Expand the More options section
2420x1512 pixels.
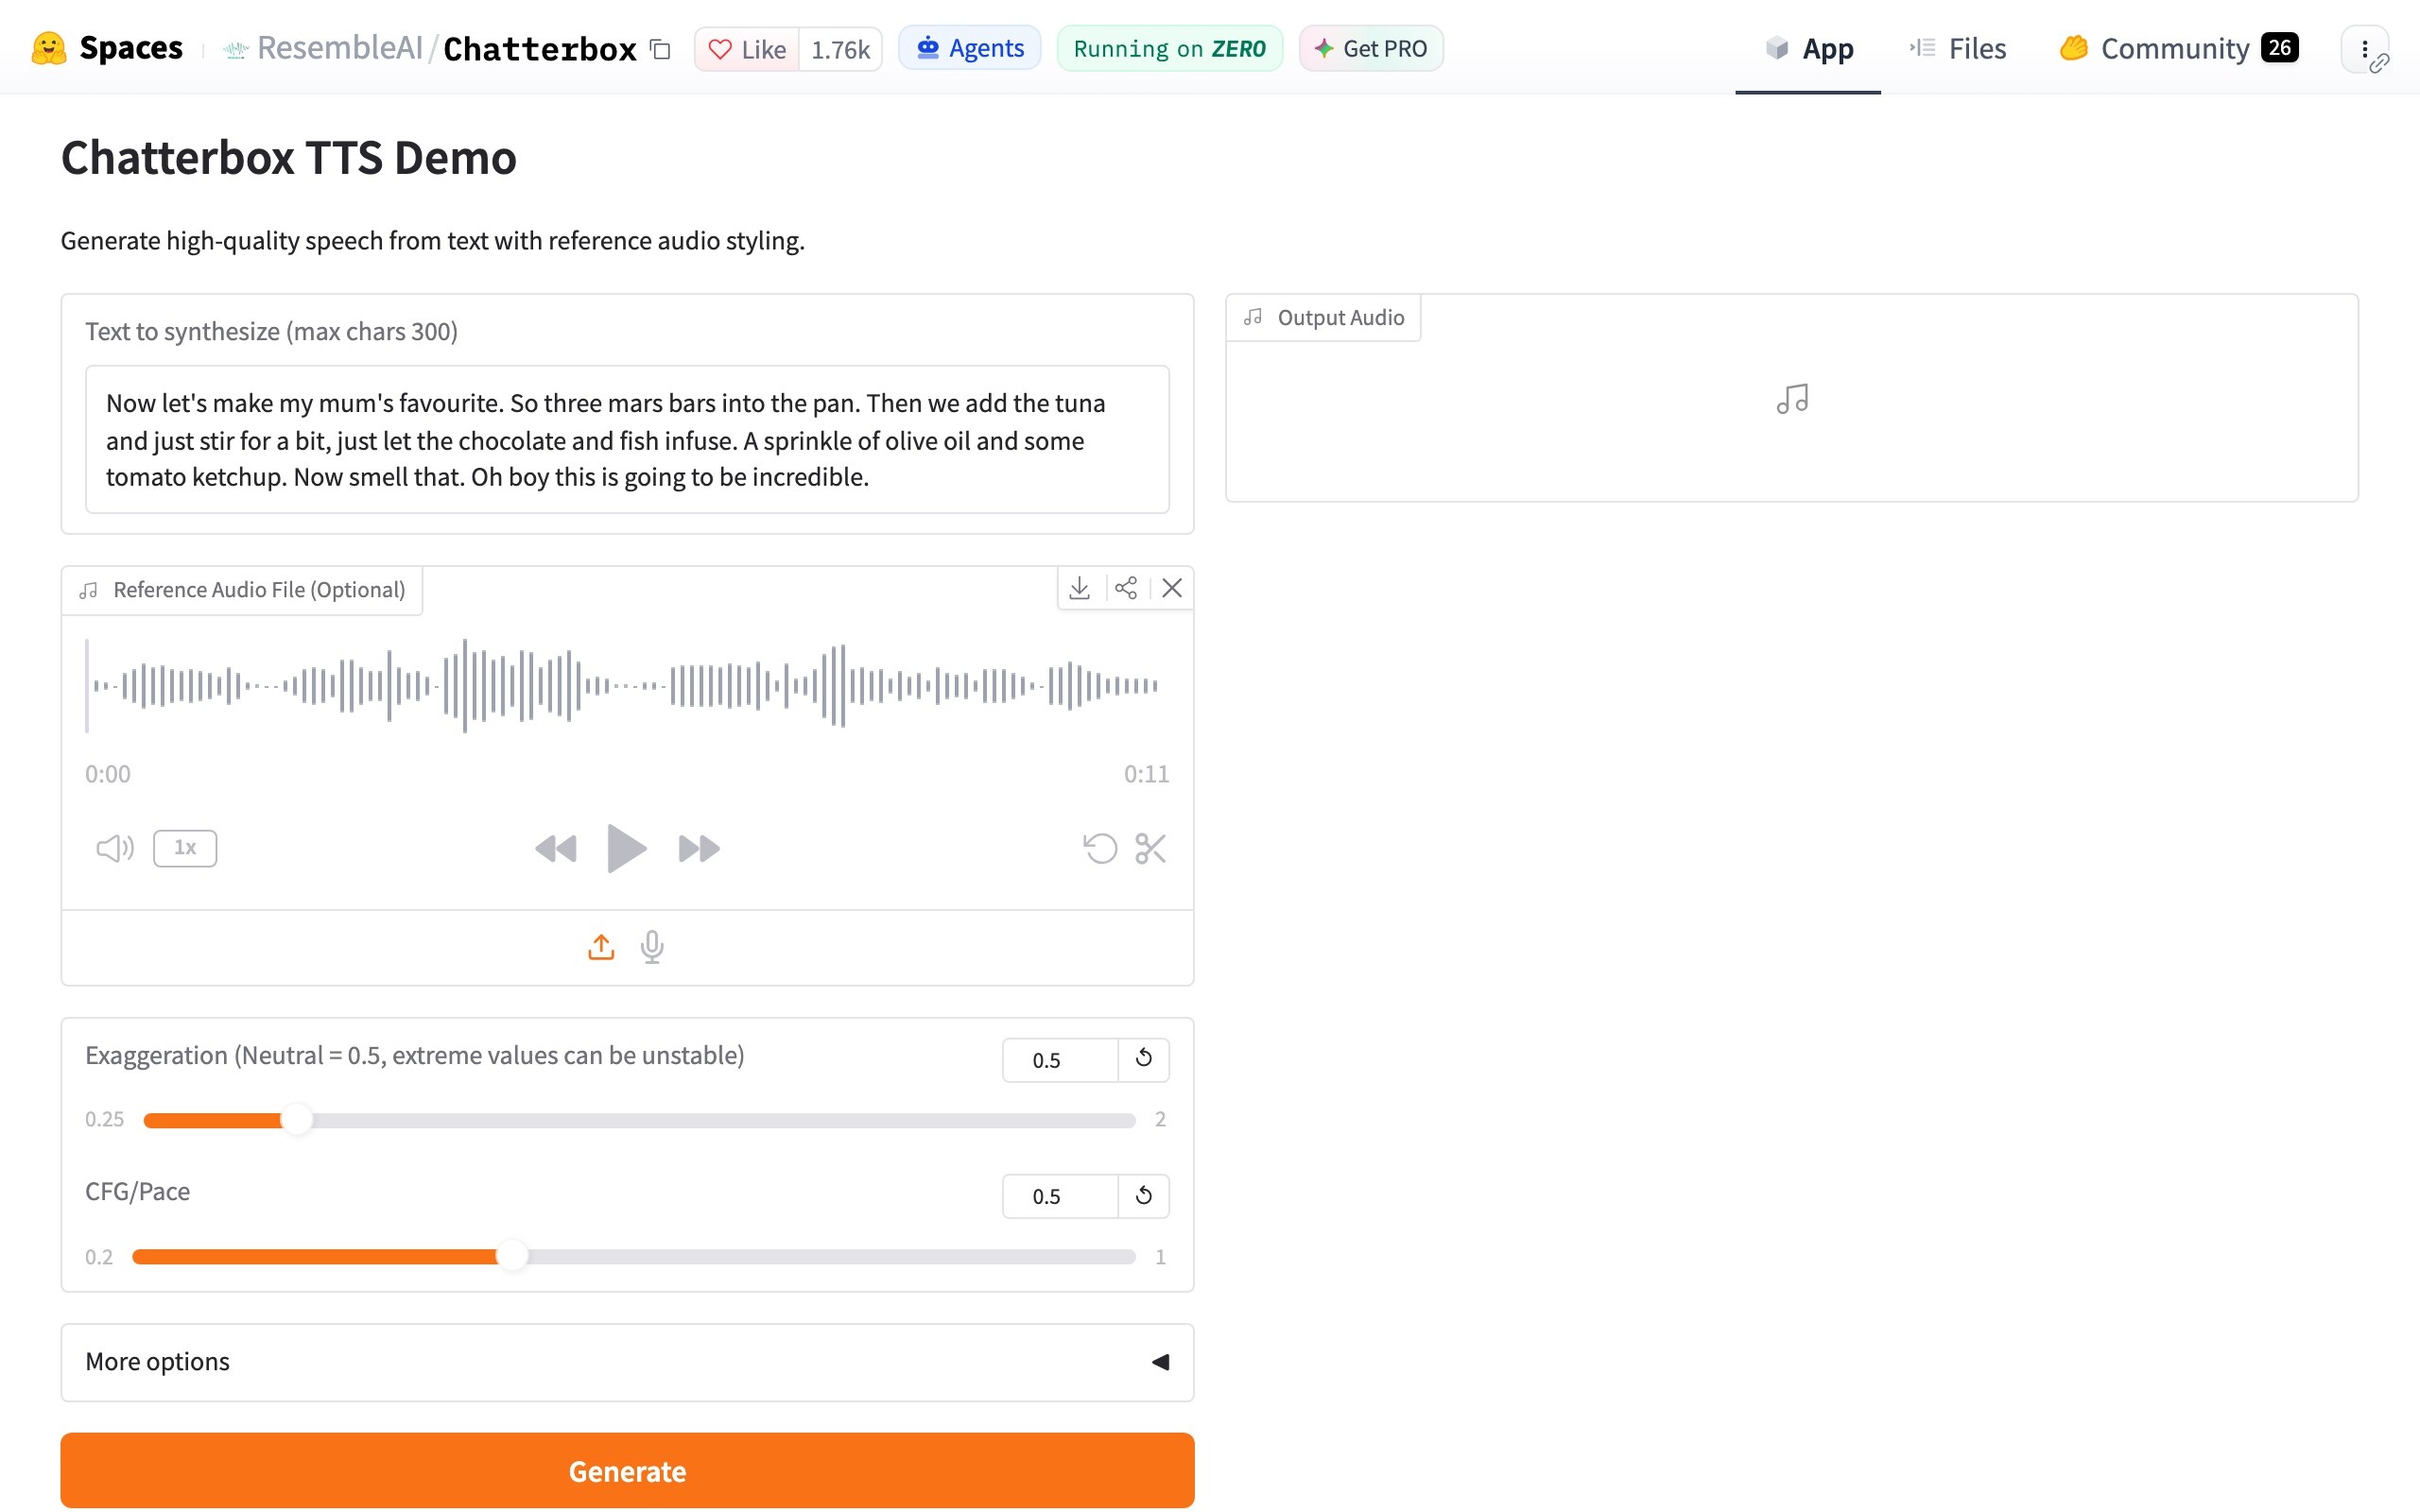click(x=627, y=1362)
